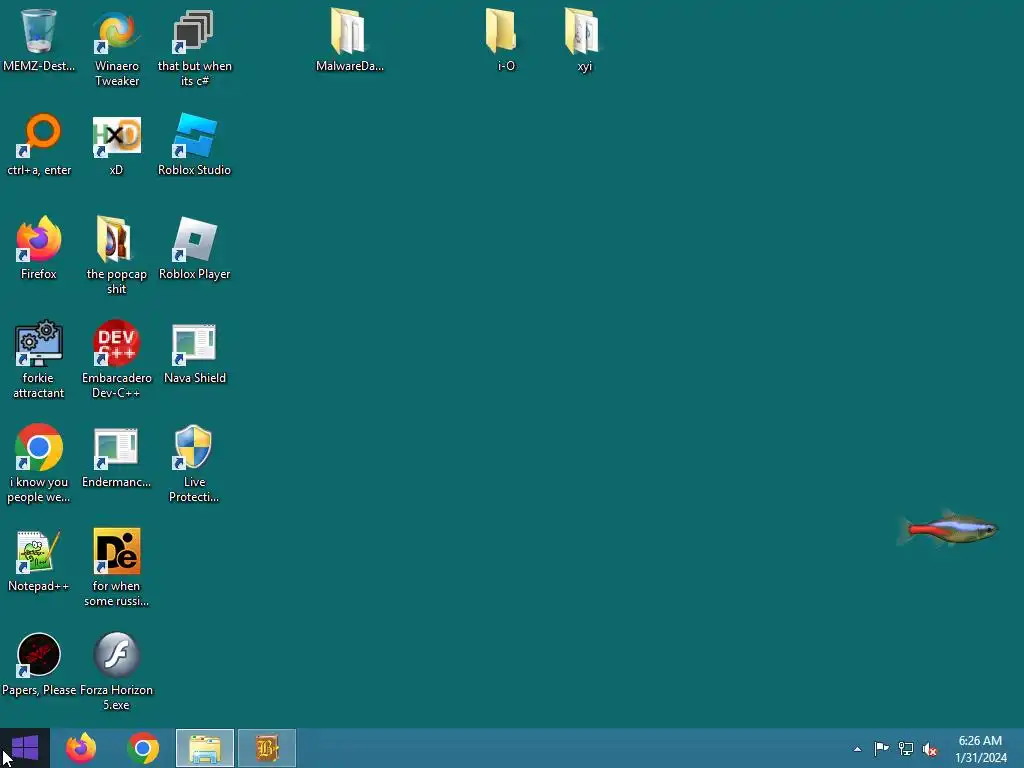Open the network tray icon
This screenshot has width=1024, height=768.
coord(906,748)
